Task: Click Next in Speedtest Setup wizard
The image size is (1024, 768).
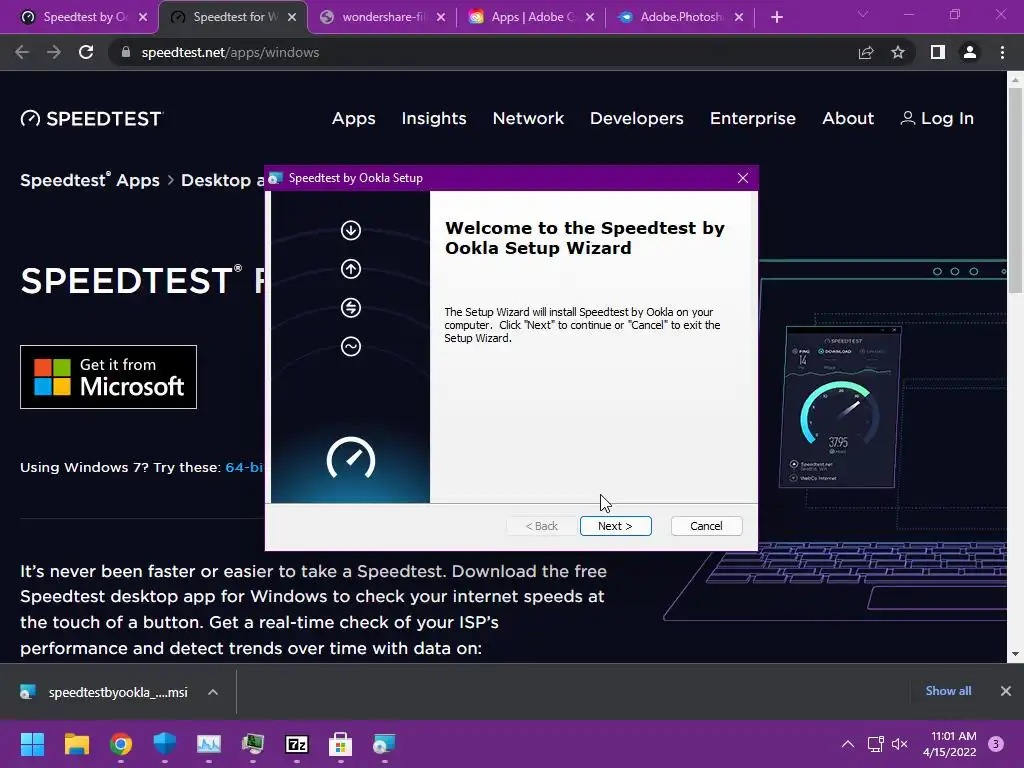Action: click(615, 526)
